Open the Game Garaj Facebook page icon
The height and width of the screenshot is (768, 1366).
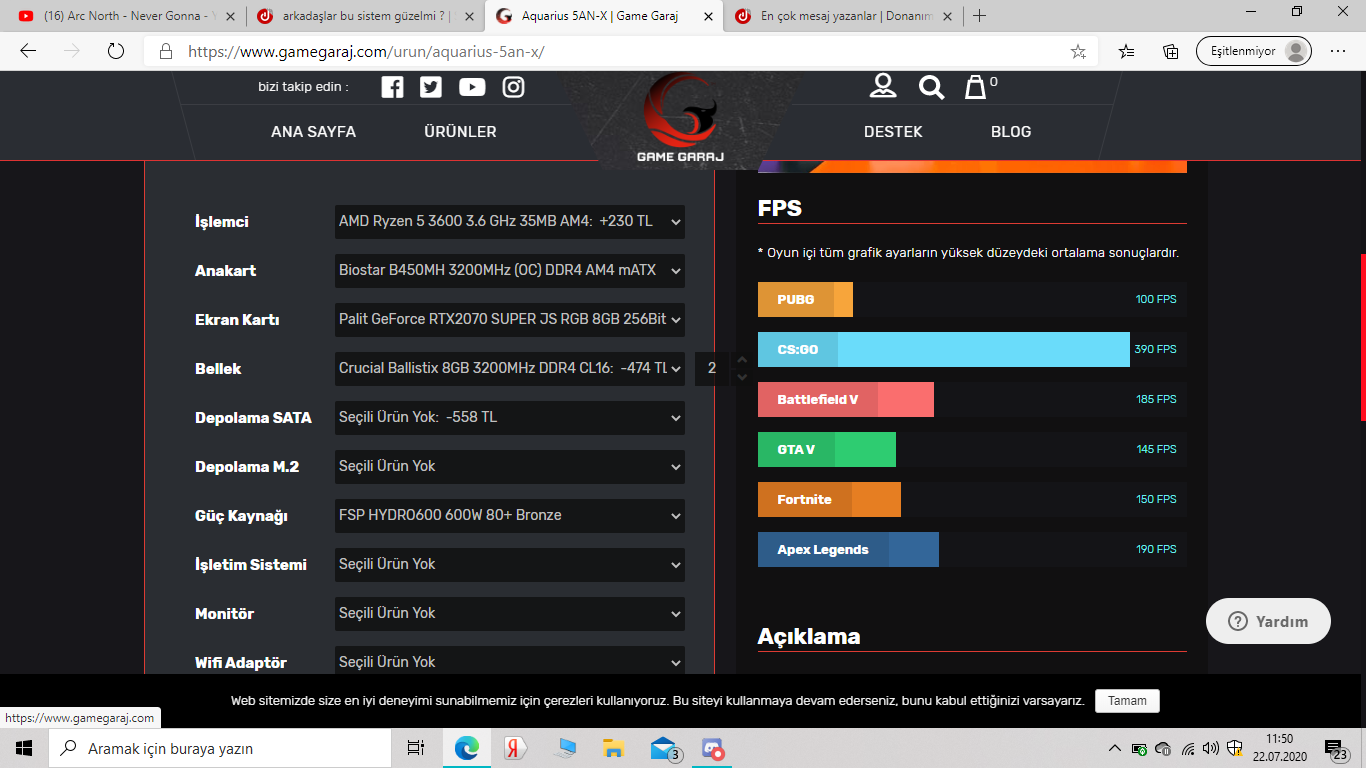coord(393,87)
